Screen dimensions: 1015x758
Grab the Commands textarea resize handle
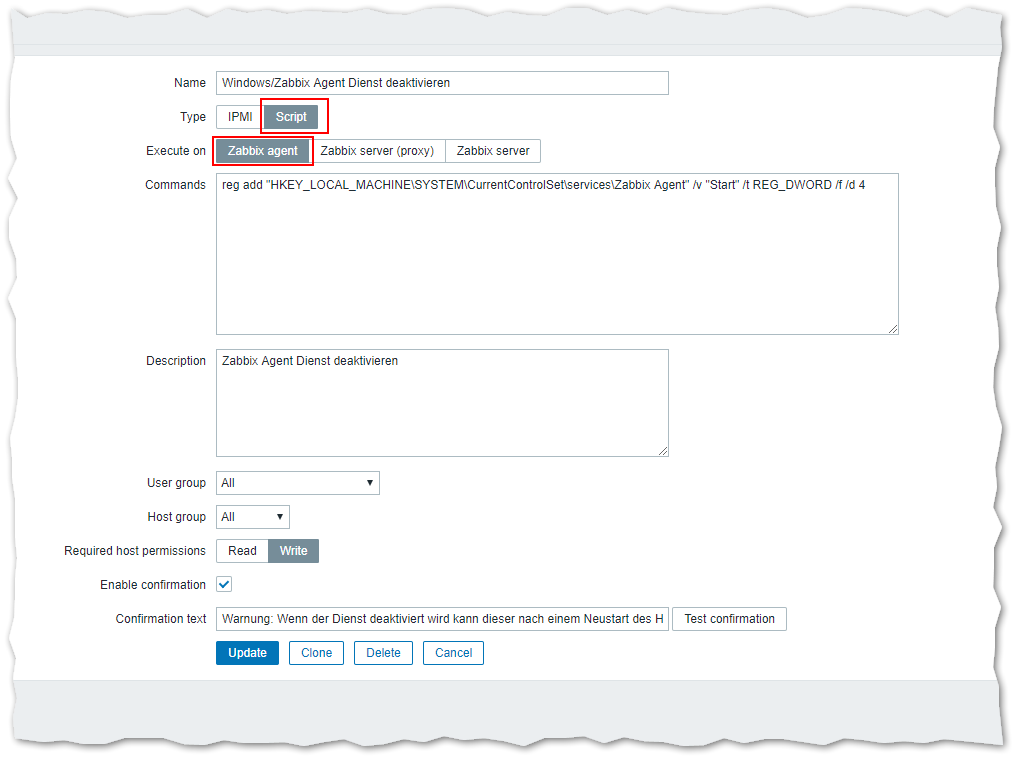(893, 329)
